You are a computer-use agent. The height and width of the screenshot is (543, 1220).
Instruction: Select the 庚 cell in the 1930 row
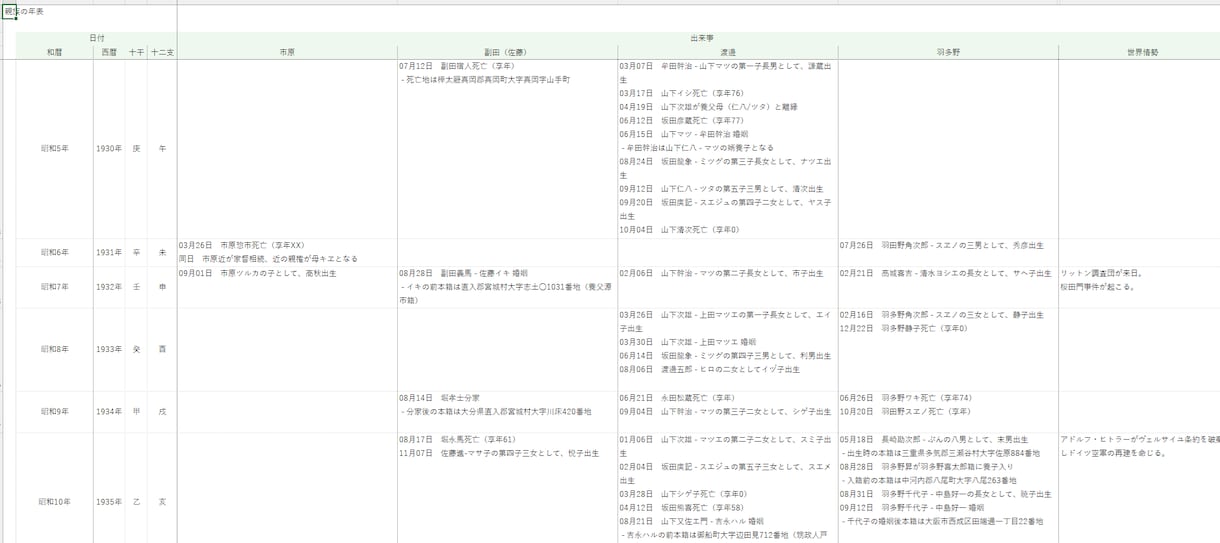point(136,148)
